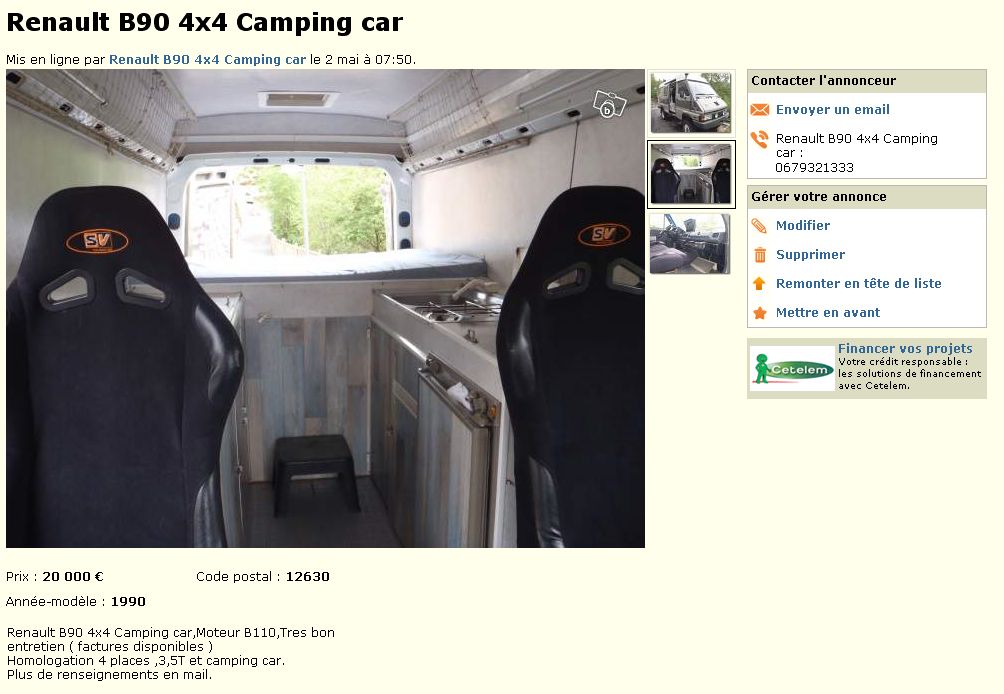Click the trash can Supprimer icon
Viewport: 1004px width, 694px height.
click(x=759, y=255)
